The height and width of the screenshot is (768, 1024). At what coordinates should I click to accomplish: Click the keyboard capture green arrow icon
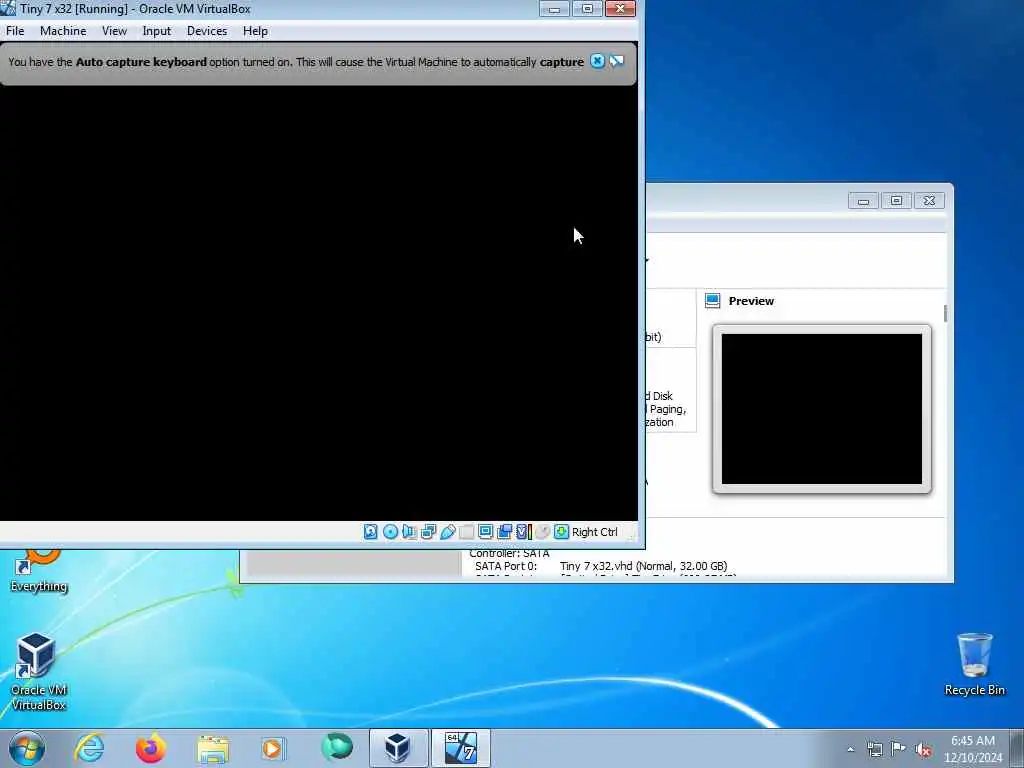click(561, 532)
